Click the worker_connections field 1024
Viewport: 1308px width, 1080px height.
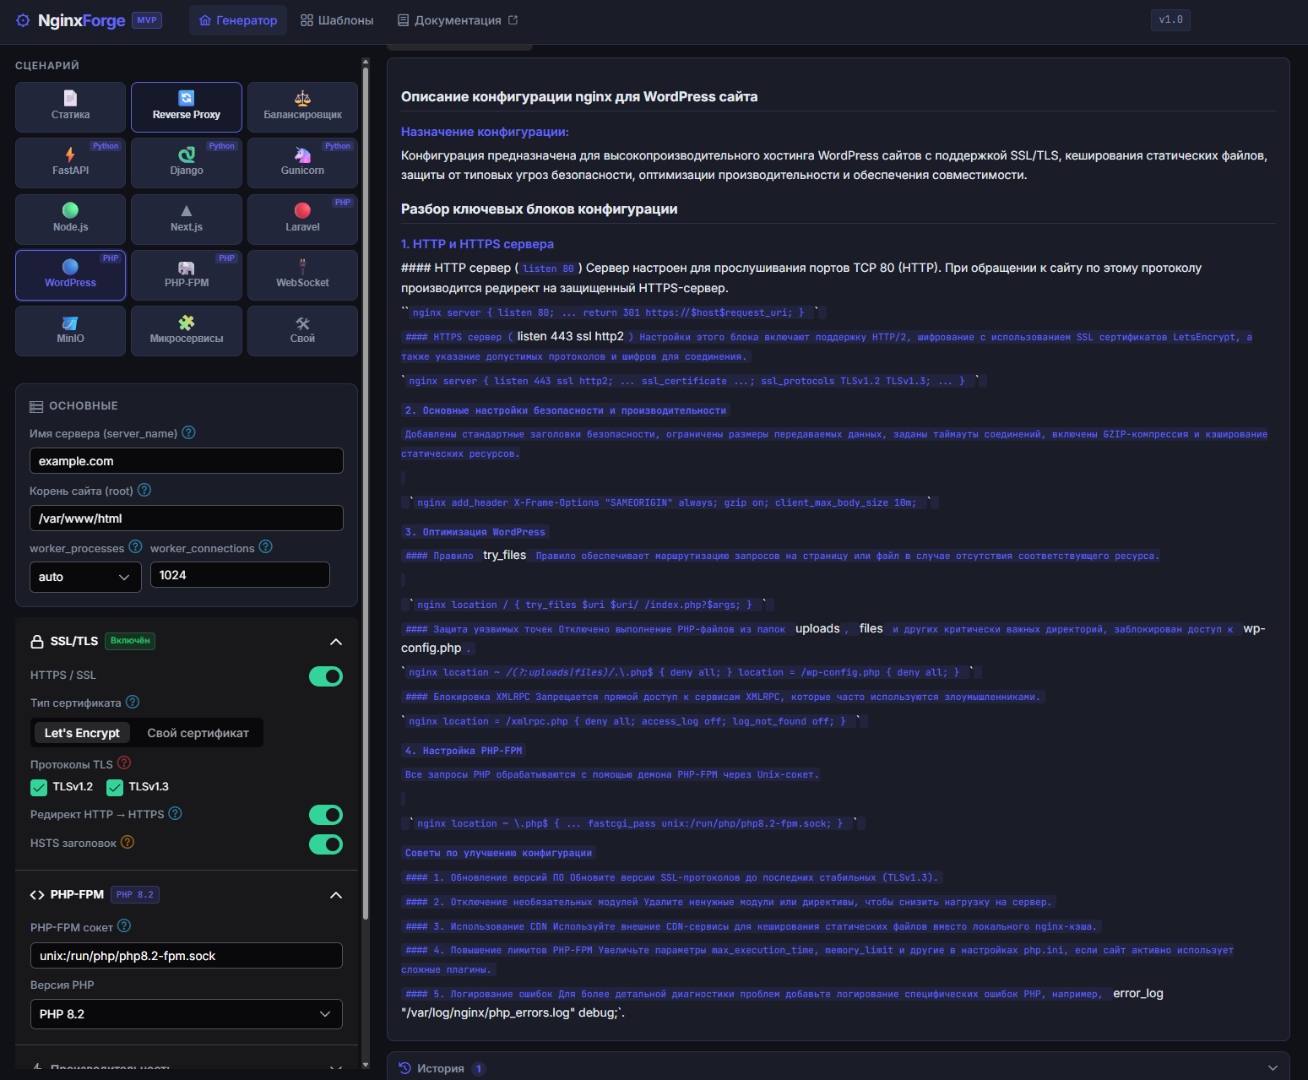(240, 575)
